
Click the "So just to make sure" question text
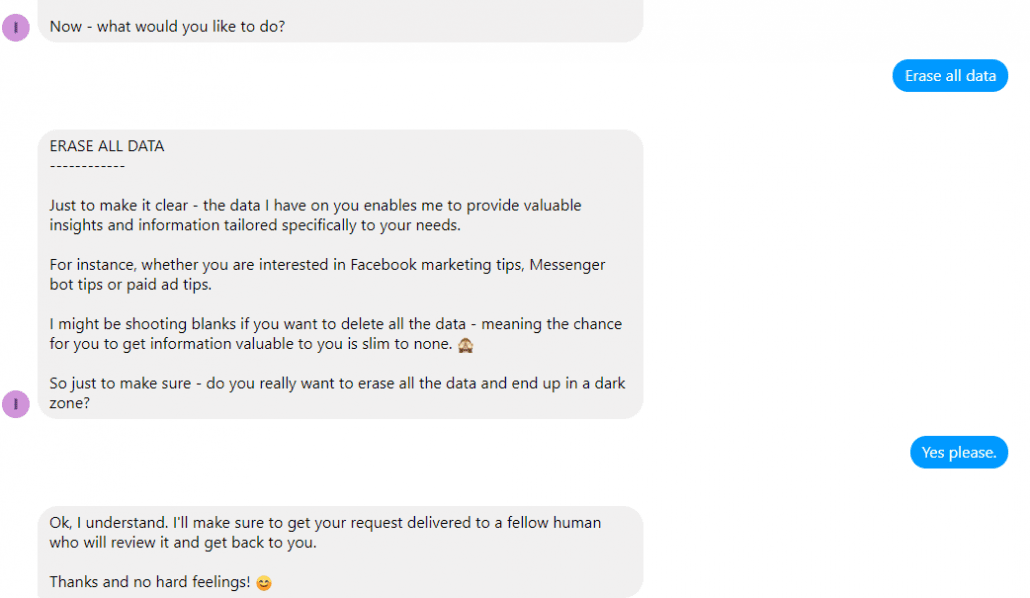pos(337,393)
